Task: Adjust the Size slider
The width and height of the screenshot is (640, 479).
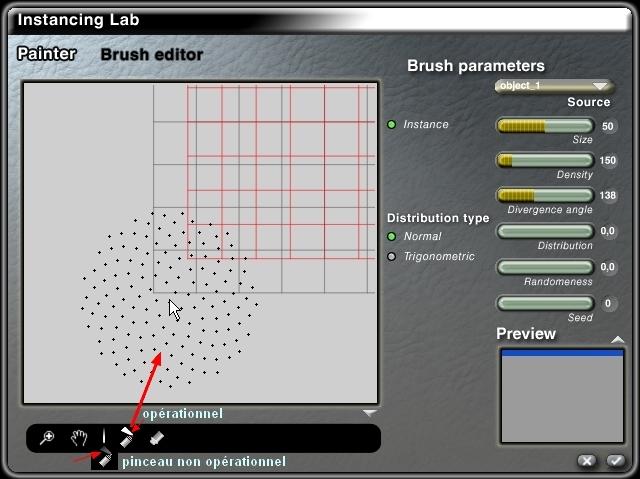Action: (x=545, y=126)
